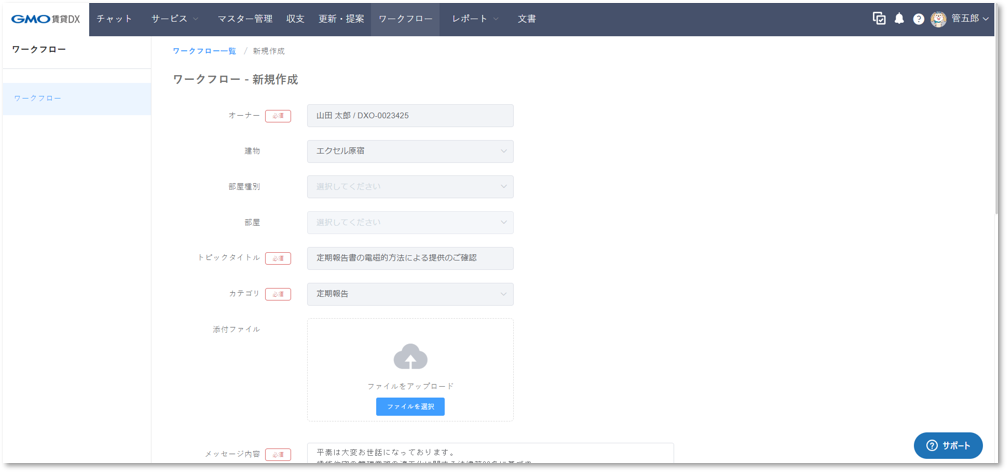Click the メッセージ内容 text area
1007x472 pixels.
(491, 453)
